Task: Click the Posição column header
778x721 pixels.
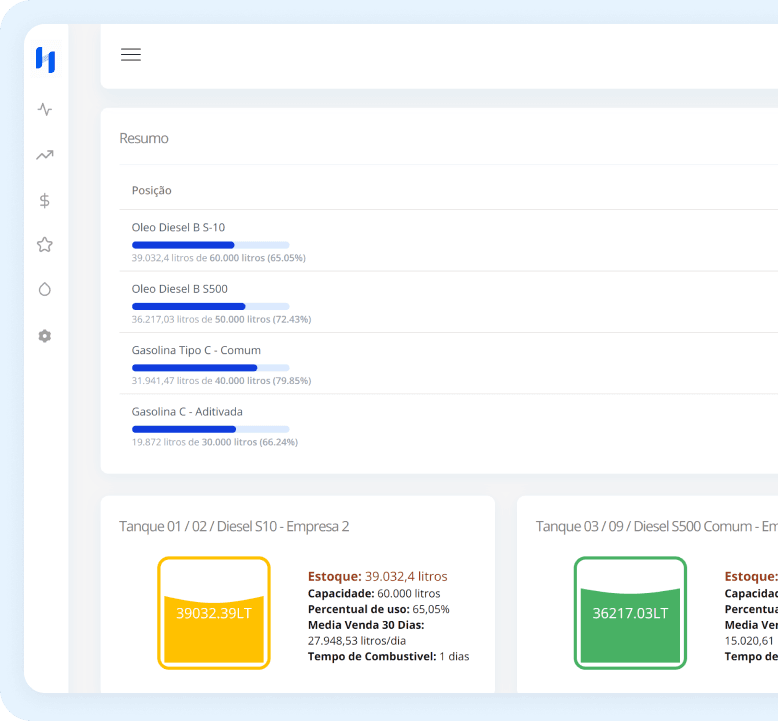Action: pyautogui.click(x=152, y=191)
